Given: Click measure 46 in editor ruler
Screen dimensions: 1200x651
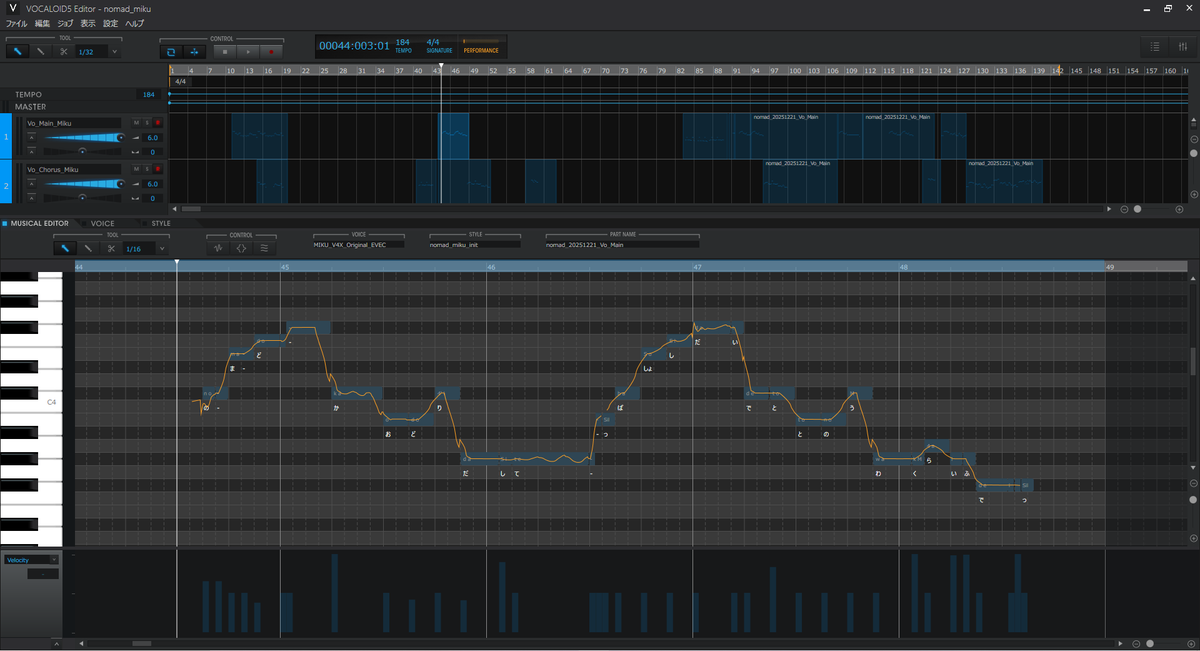Looking at the screenshot, I should 491,267.
